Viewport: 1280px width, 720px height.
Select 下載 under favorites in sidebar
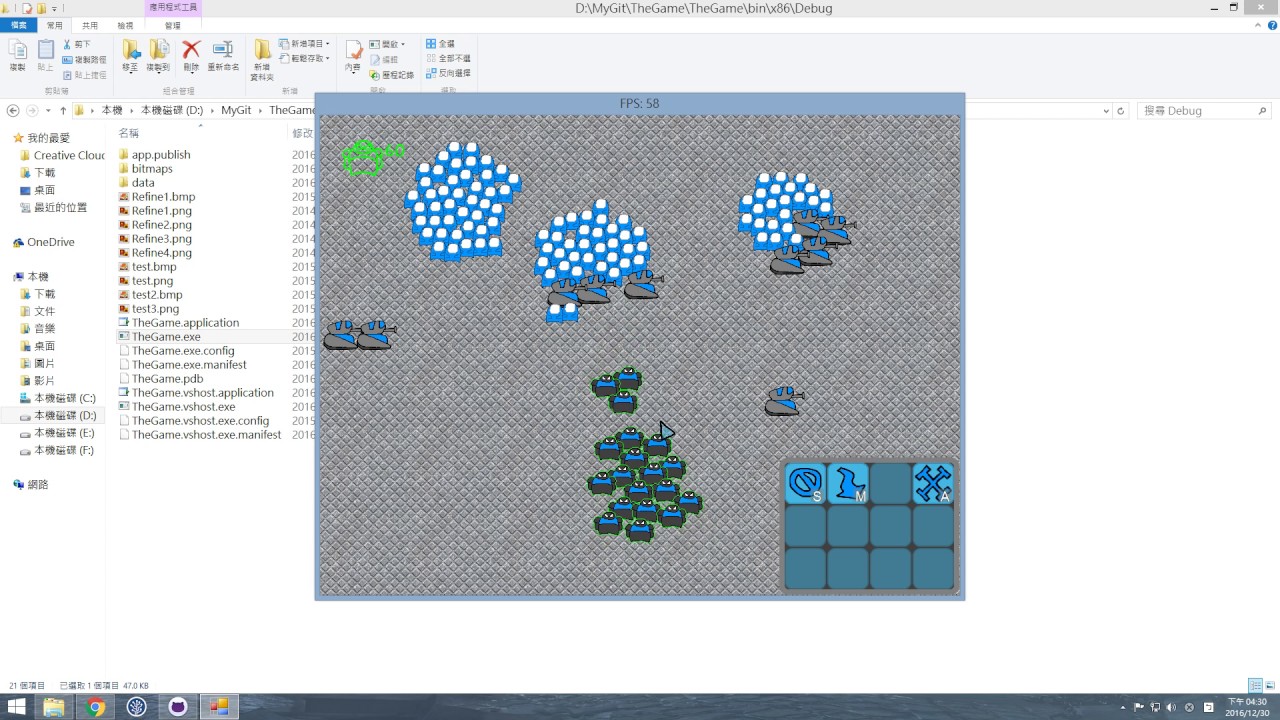[45, 172]
